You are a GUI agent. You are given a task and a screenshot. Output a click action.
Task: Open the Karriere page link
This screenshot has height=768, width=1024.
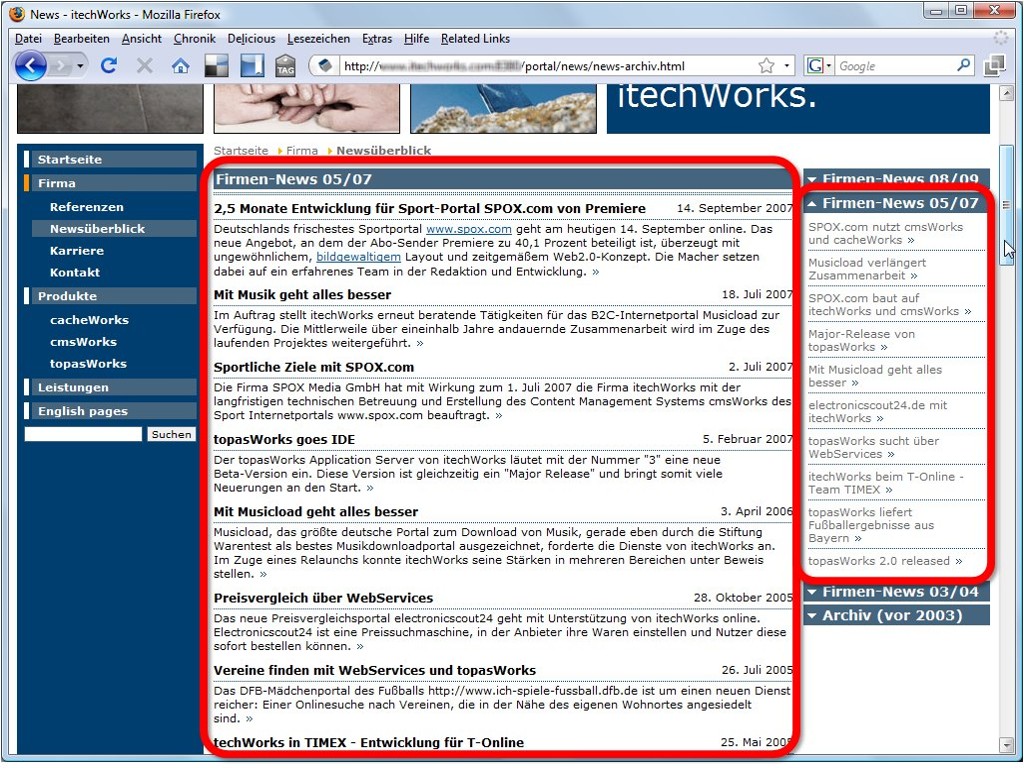coord(76,251)
